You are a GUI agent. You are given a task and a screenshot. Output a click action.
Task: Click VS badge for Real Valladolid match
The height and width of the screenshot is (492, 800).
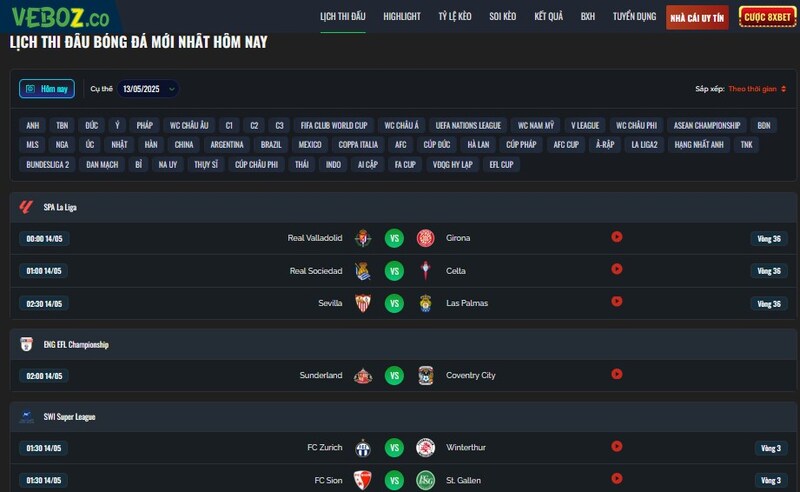(394, 238)
